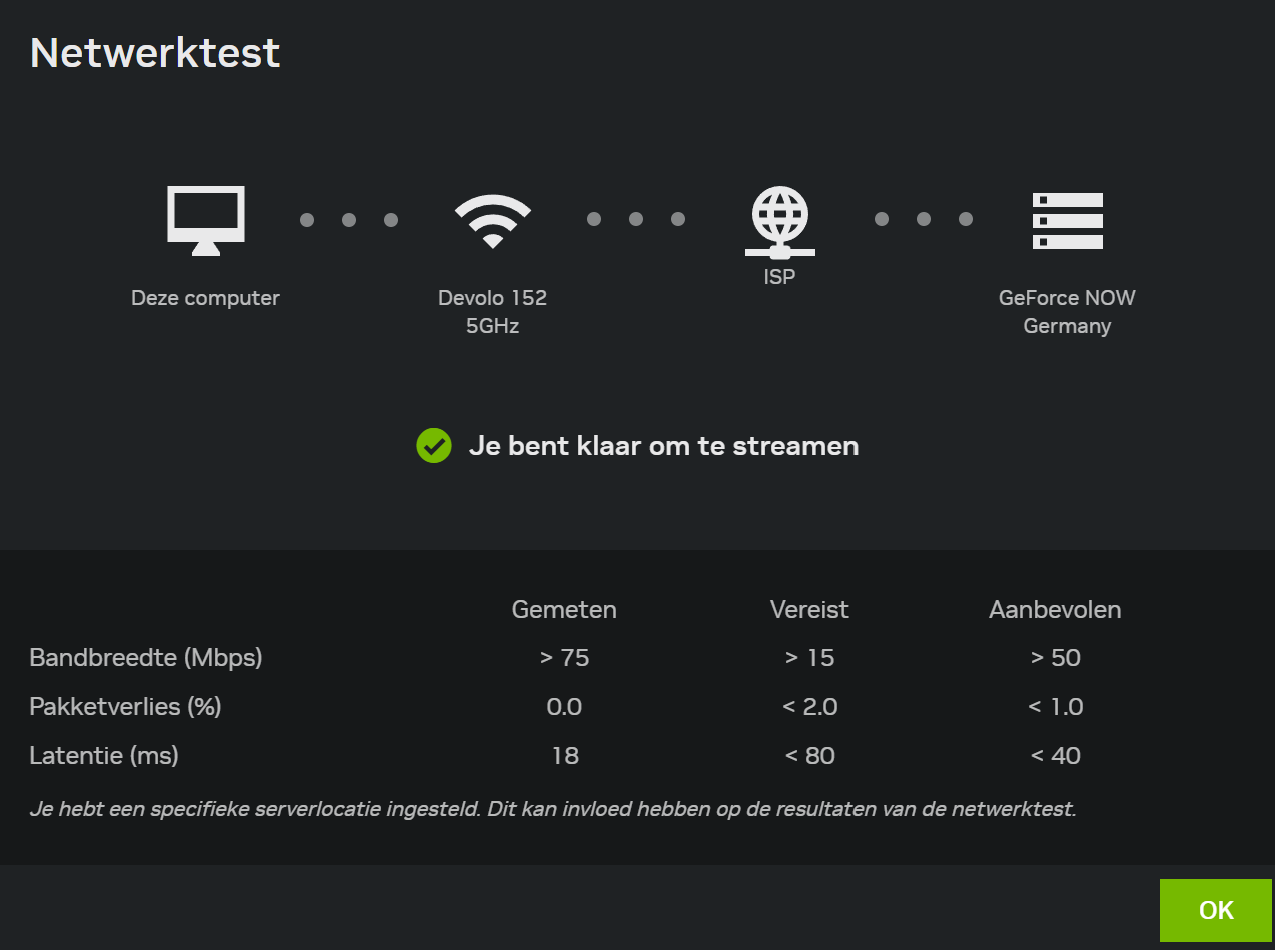Click the connection dots between ISP and server

click(923, 218)
